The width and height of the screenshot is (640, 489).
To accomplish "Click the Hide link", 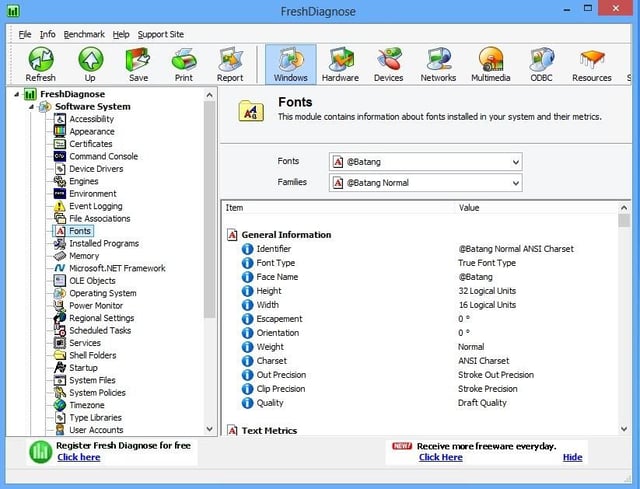I will click(x=573, y=457).
